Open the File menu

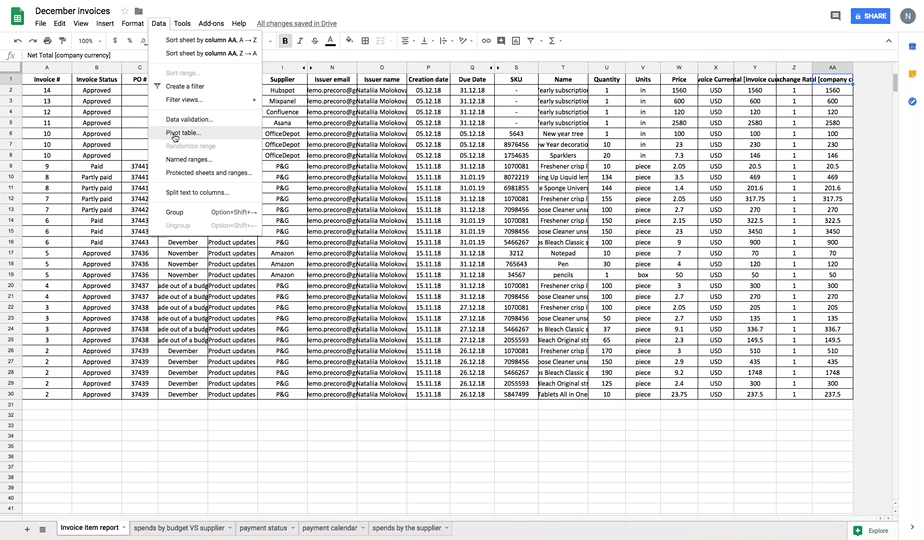40,24
